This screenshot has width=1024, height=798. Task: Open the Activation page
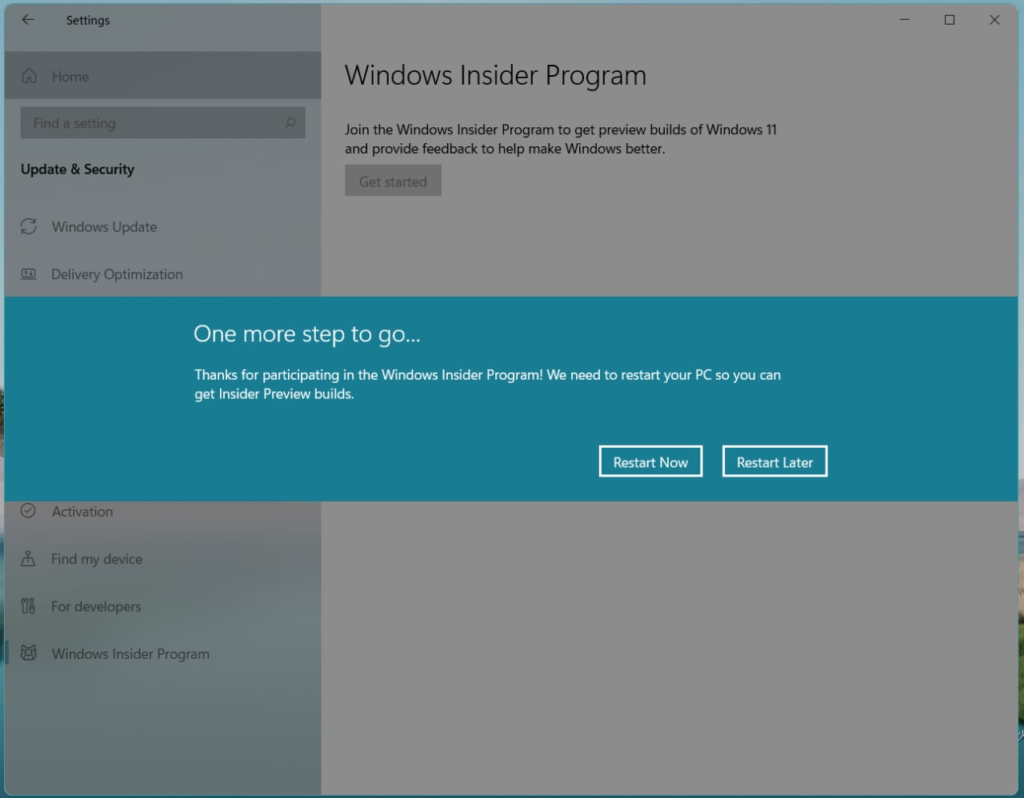tap(82, 511)
